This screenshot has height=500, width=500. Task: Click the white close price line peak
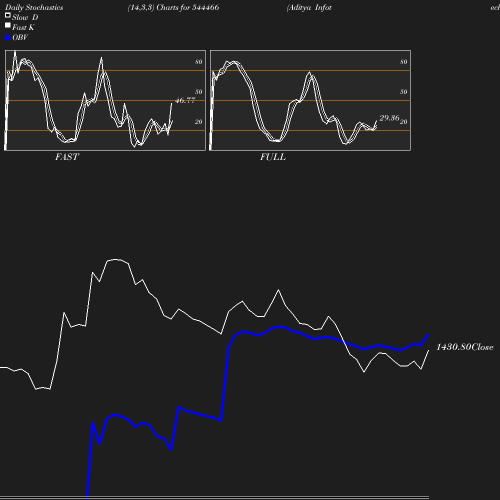[x=115, y=259]
